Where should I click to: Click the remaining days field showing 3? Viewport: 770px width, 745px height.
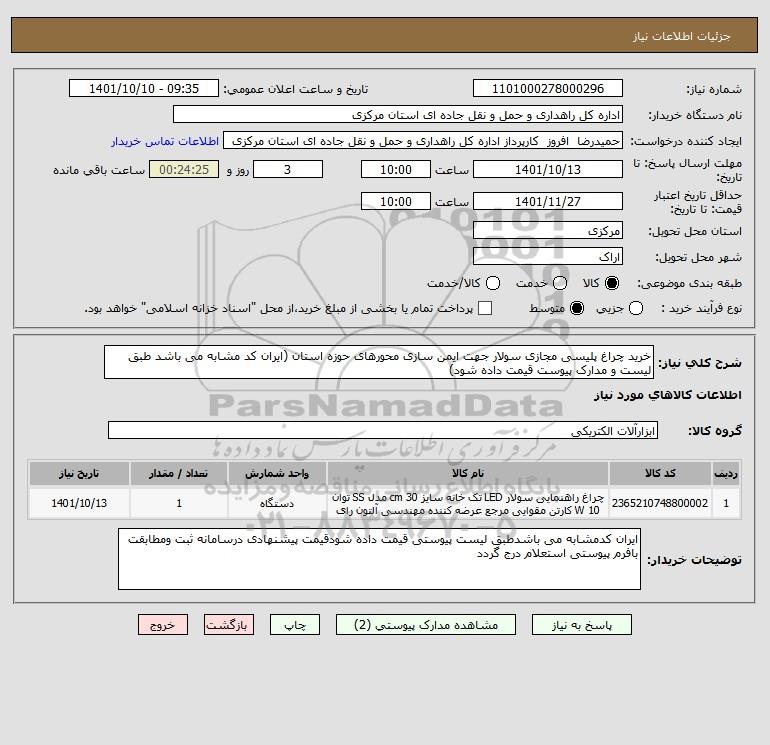[x=288, y=169]
